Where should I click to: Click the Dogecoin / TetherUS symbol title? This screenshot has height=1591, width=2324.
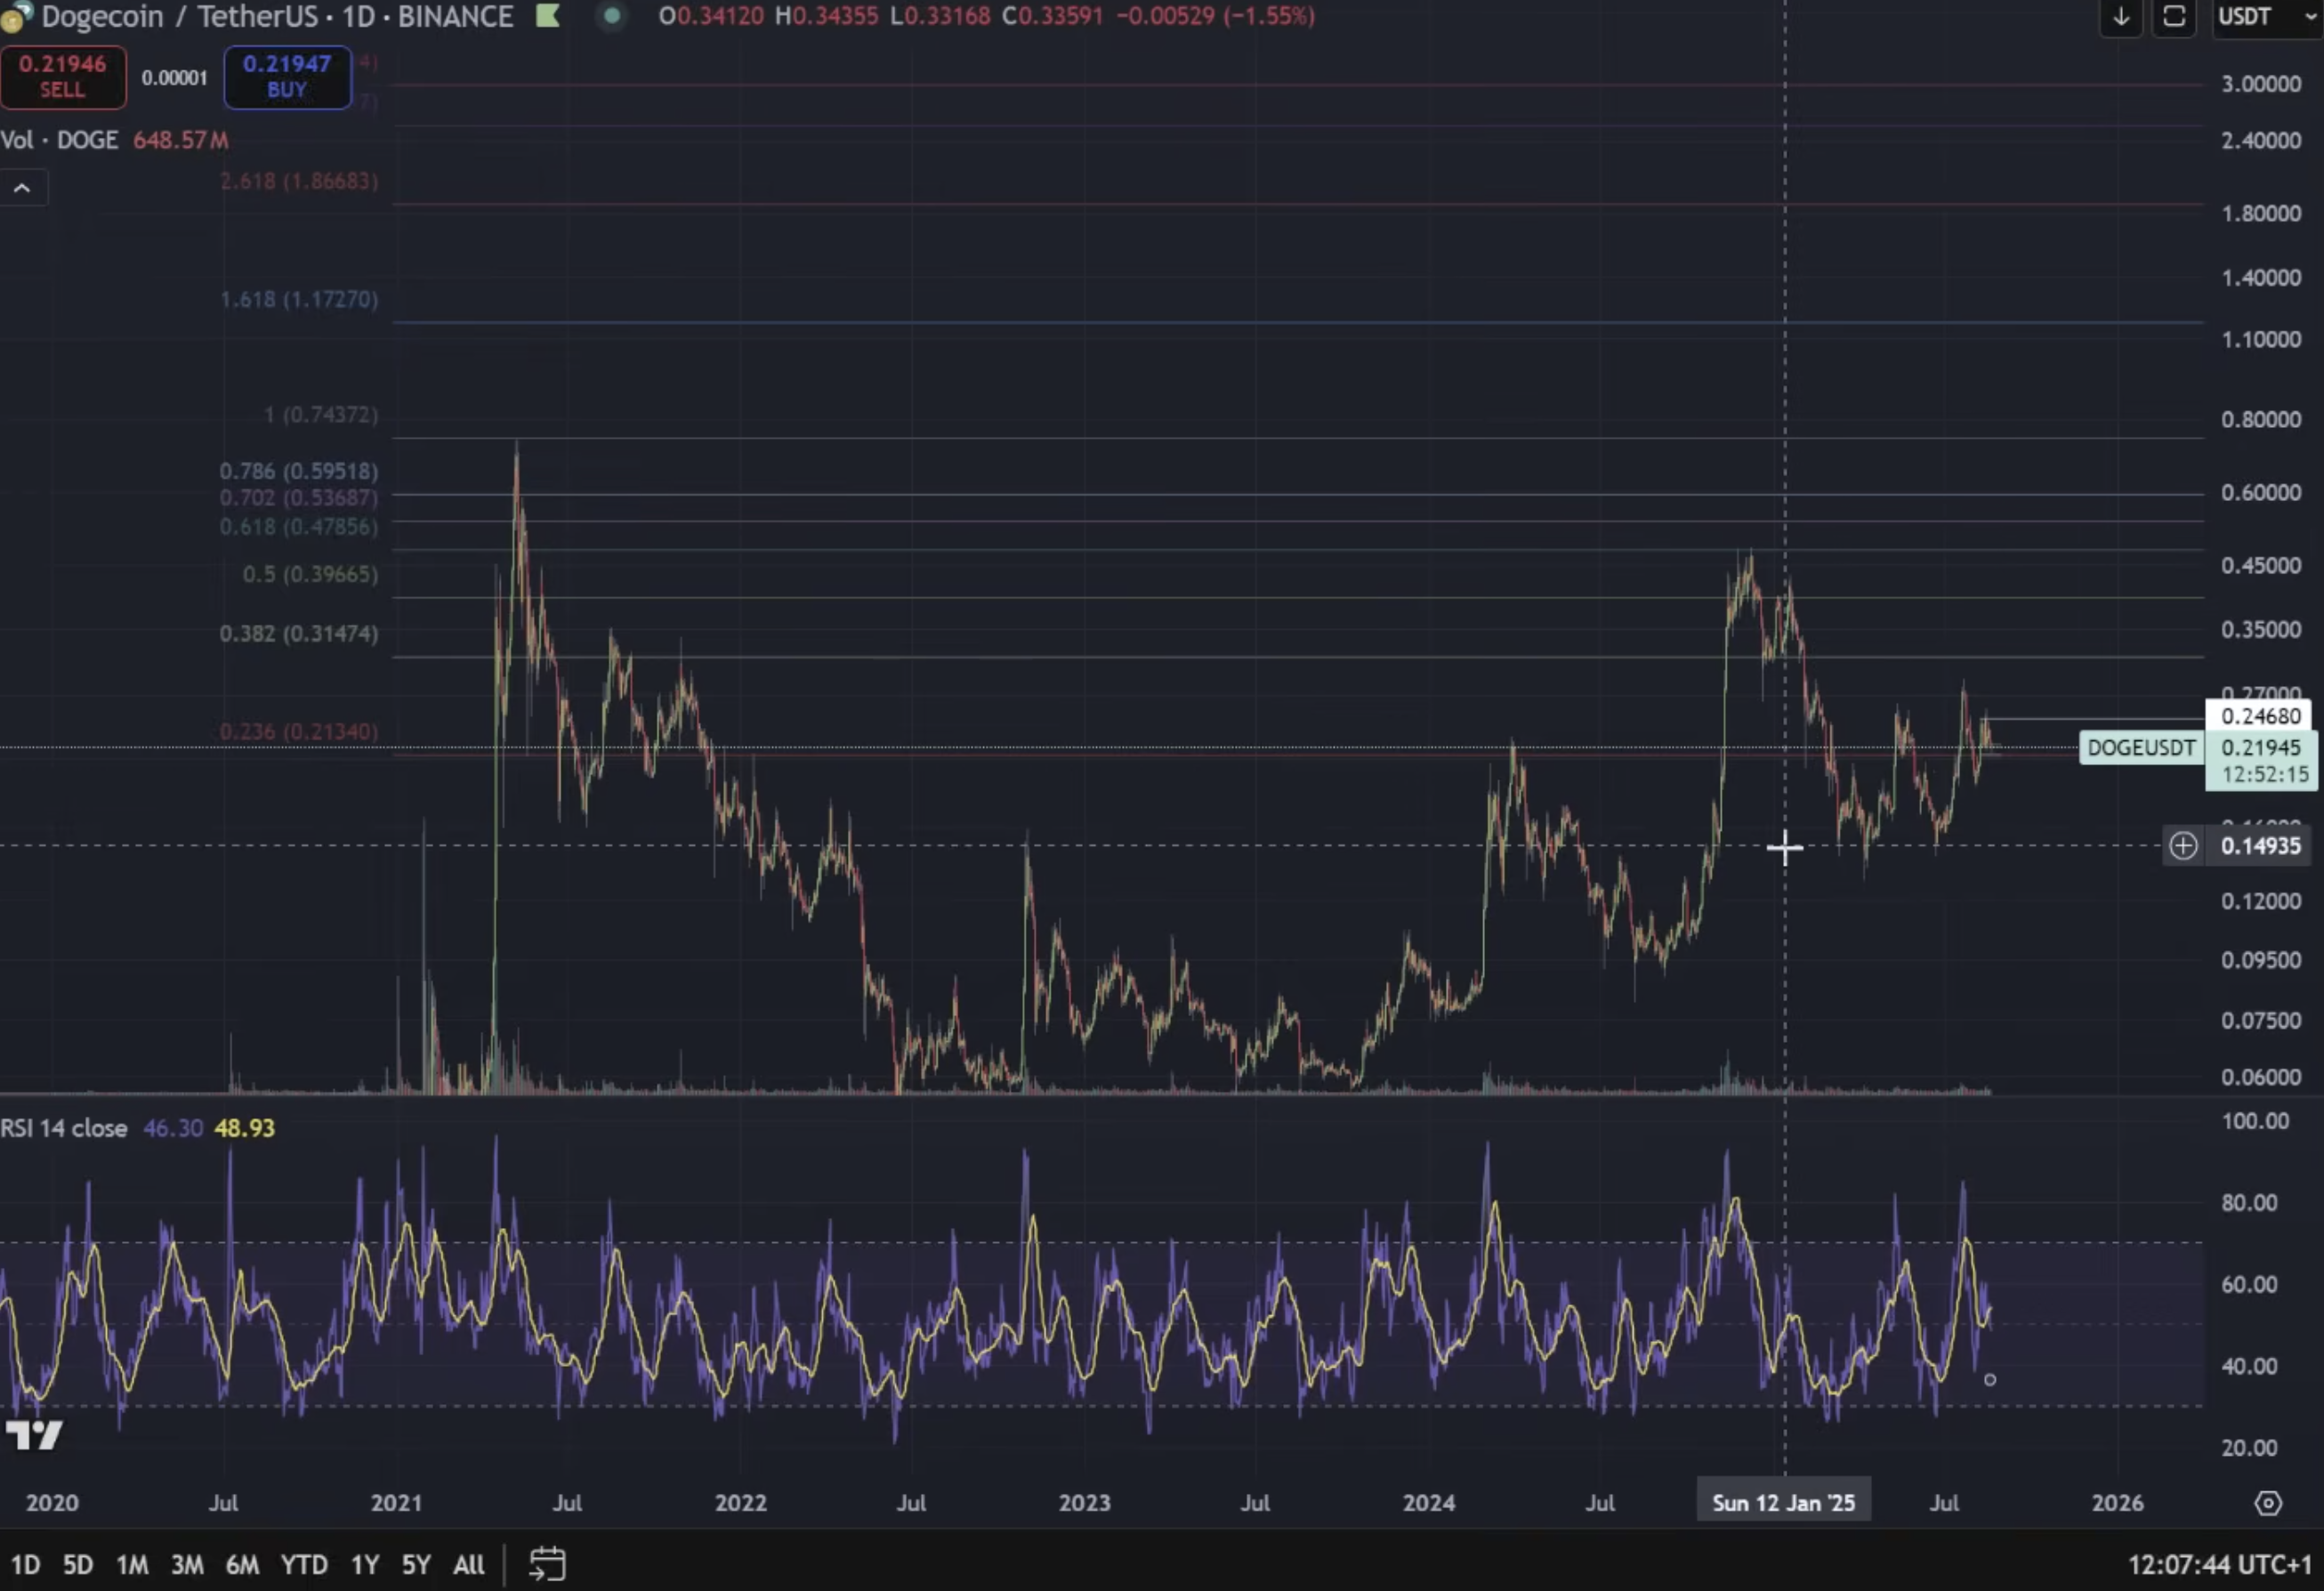tap(277, 16)
